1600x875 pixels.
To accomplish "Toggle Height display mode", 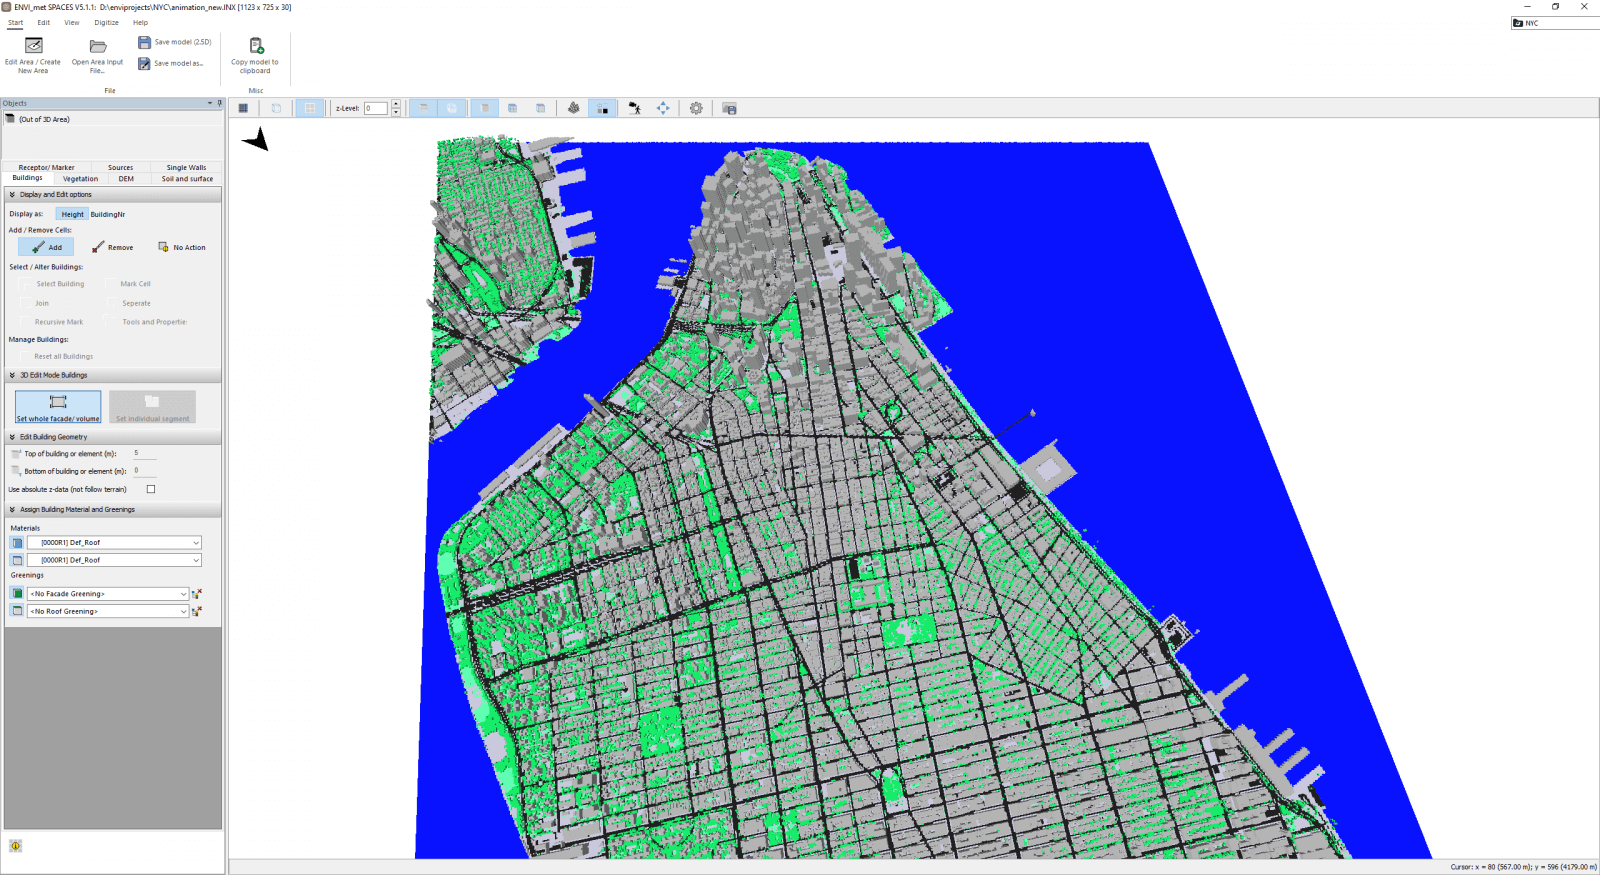I will click(x=72, y=214).
